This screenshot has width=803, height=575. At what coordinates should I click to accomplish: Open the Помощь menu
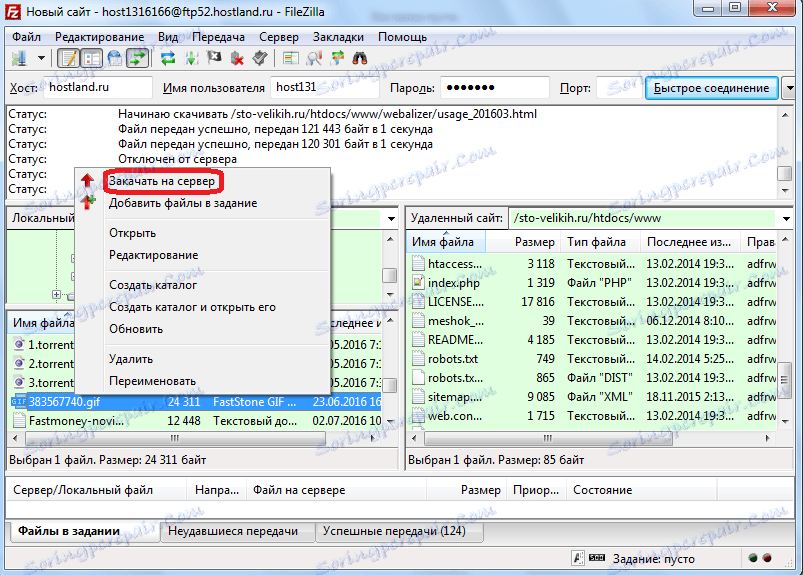403,37
